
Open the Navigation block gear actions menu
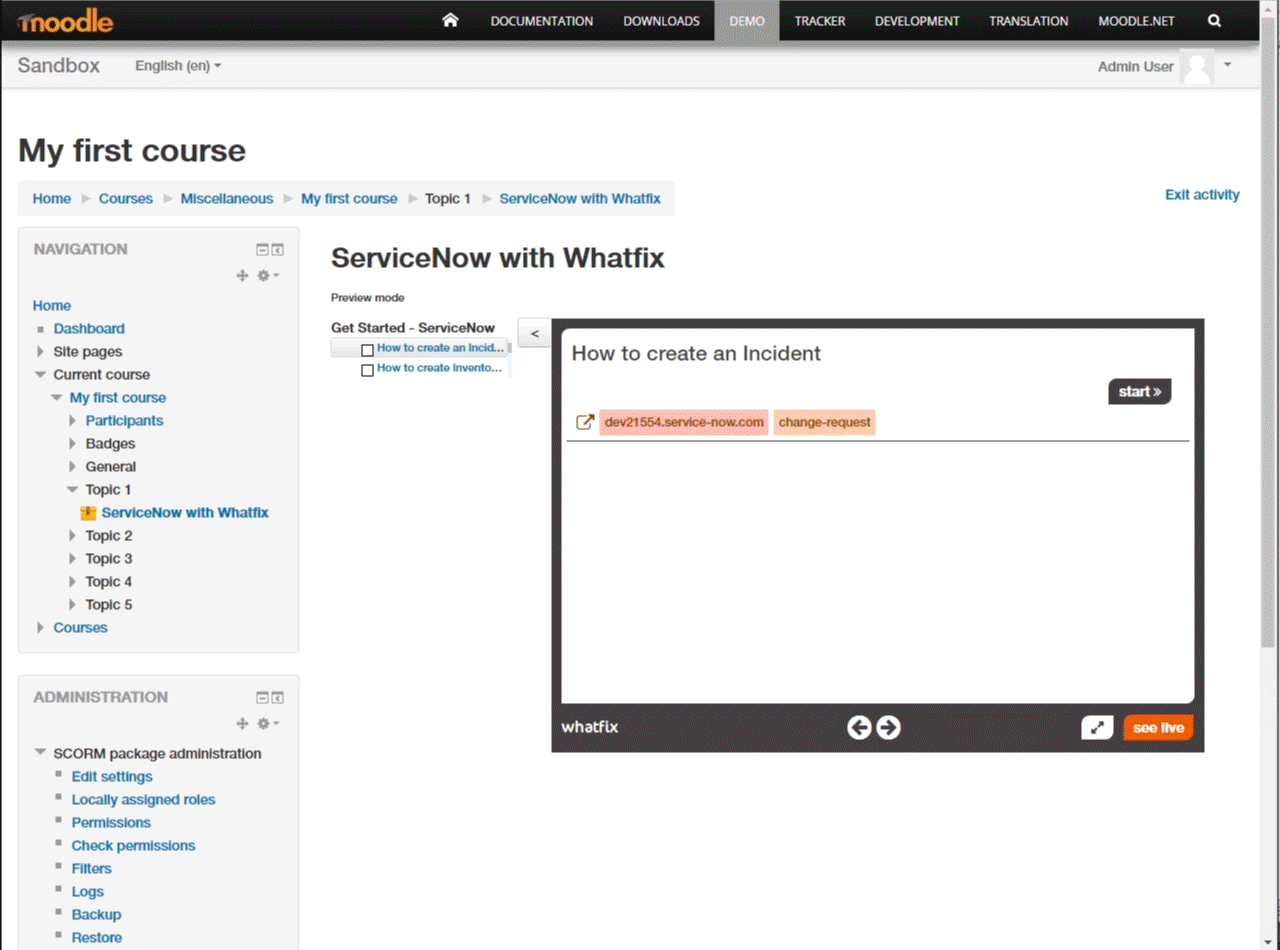[268, 275]
